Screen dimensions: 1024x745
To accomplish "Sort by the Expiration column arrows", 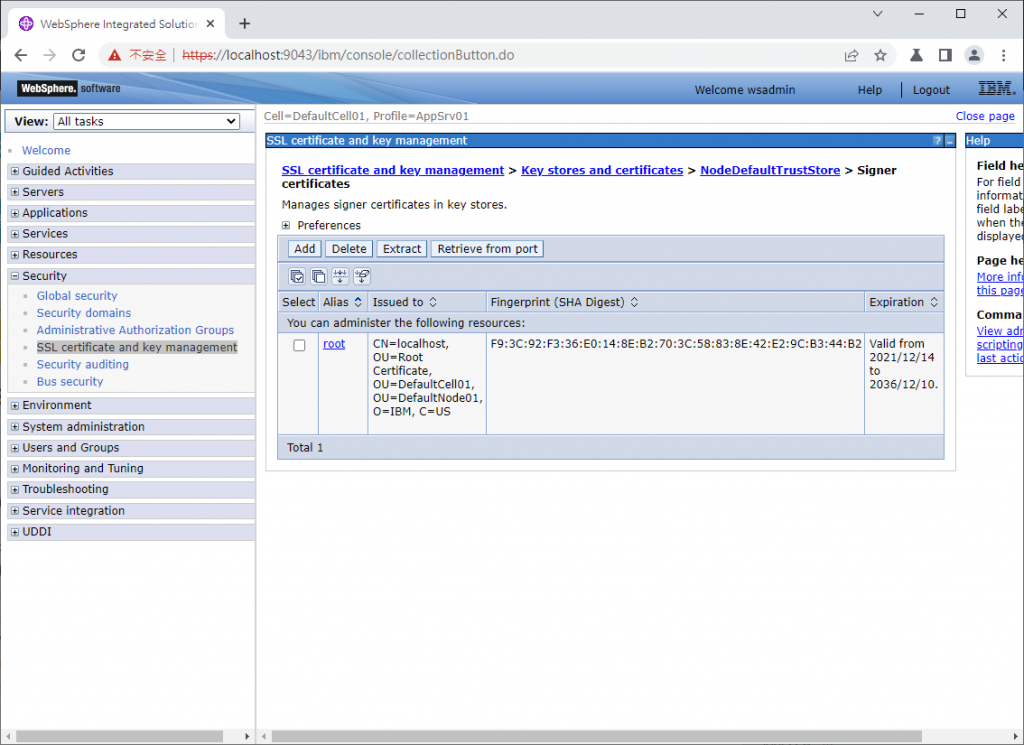I will click(x=934, y=302).
